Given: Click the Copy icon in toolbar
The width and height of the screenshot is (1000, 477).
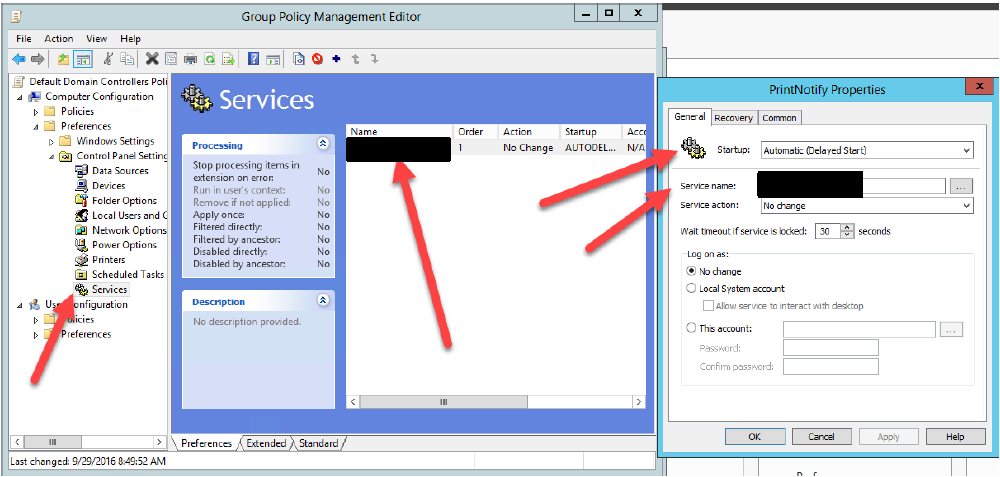Looking at the screenshot, I should point(127,59).
